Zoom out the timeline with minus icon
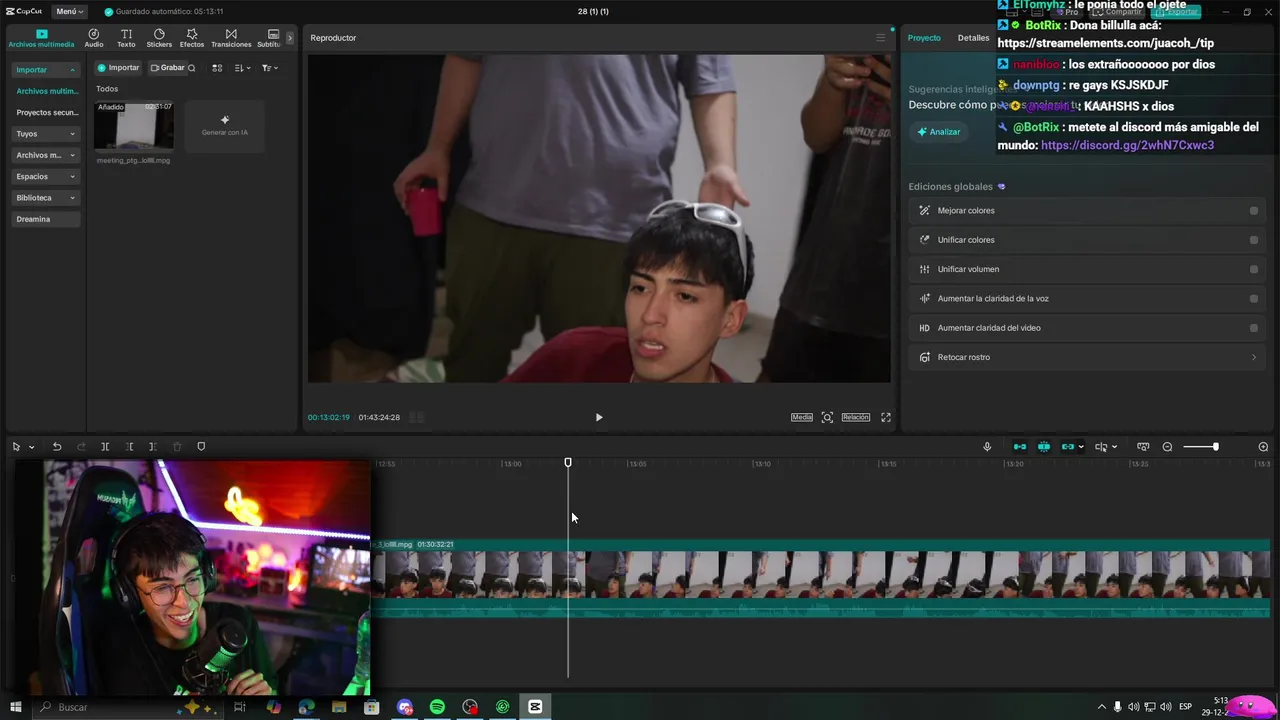 tap(1167, 447)
